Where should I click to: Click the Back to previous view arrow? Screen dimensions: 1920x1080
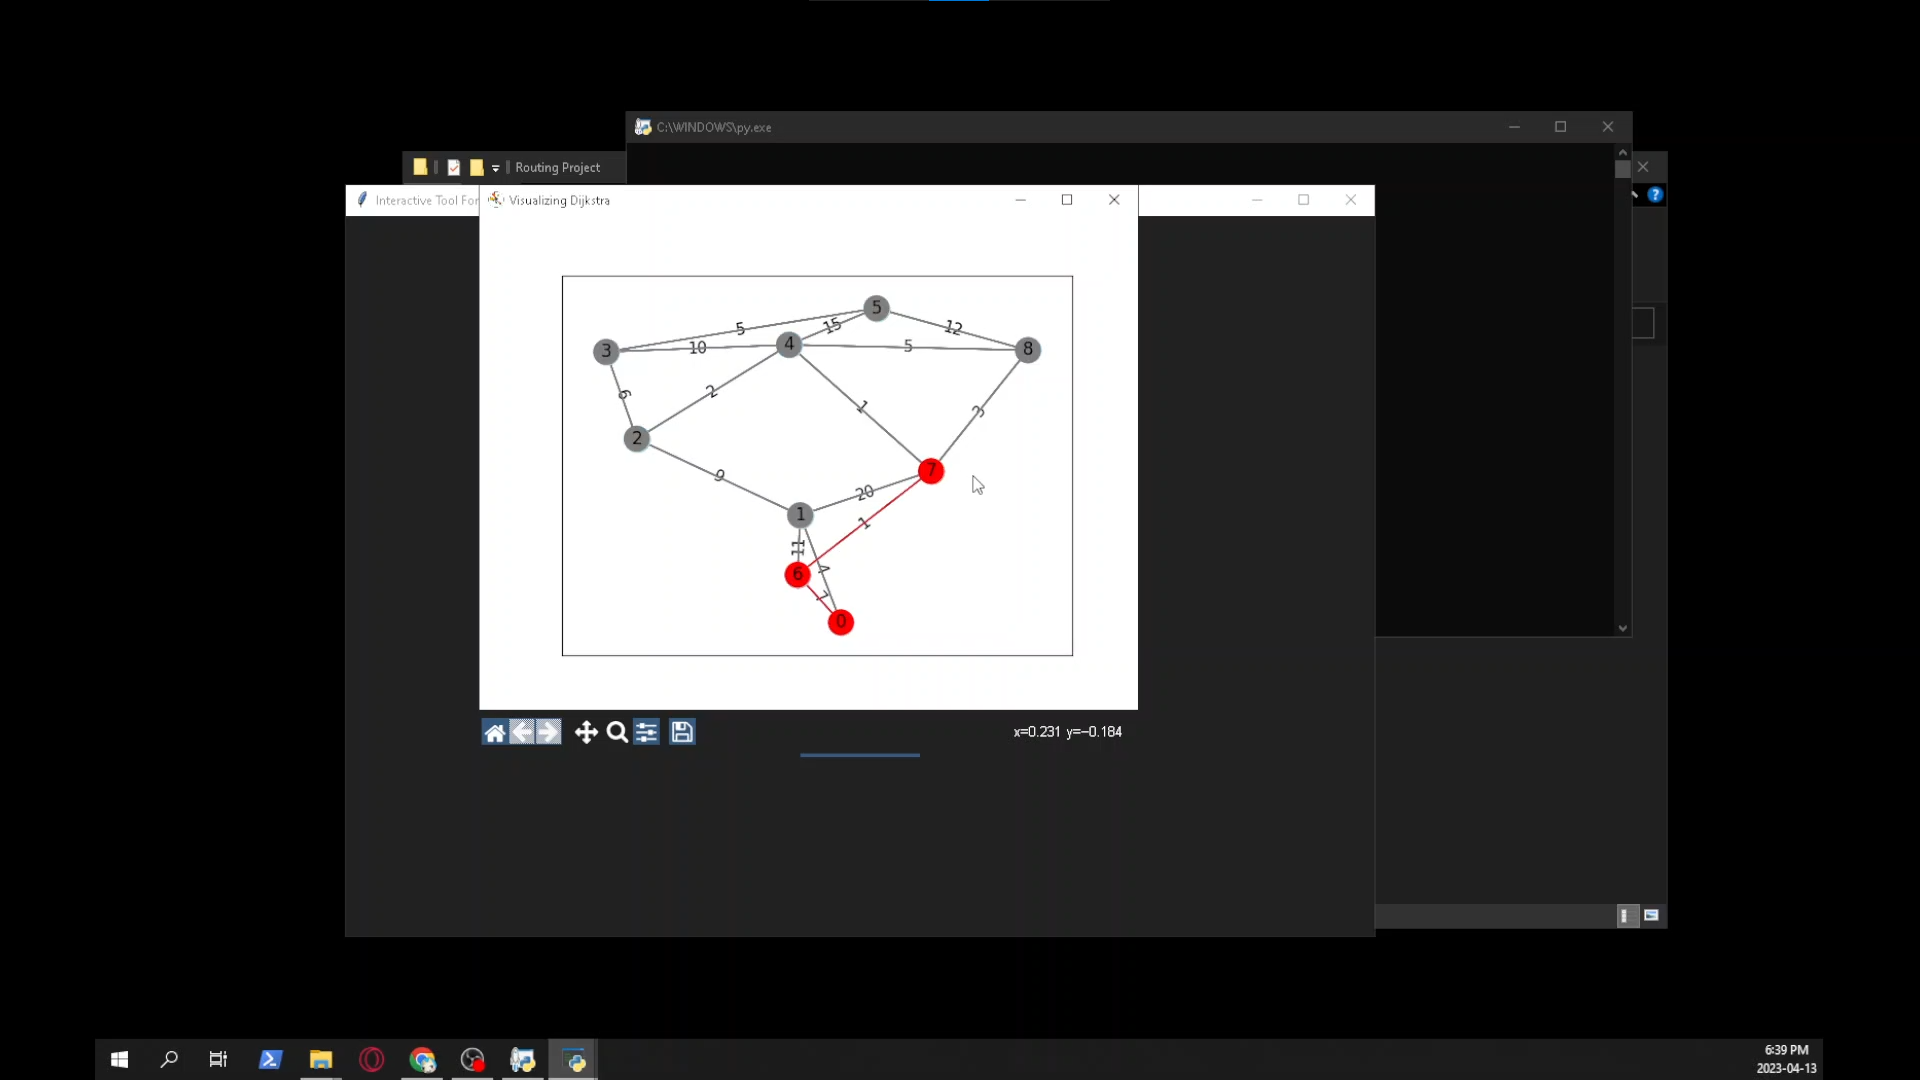(522, 733)
